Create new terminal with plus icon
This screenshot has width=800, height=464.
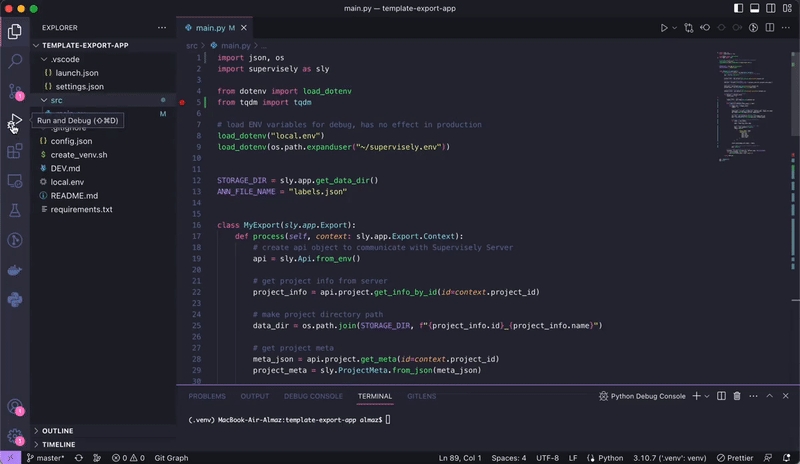point(696,396)
